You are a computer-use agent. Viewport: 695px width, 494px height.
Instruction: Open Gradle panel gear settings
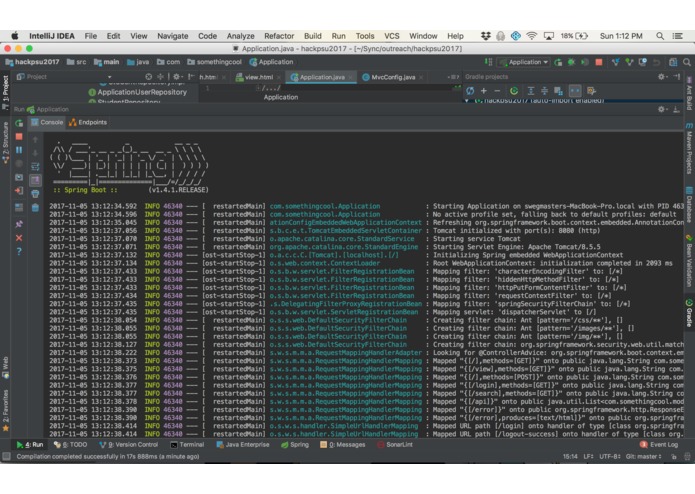click(x=661, y=77)
